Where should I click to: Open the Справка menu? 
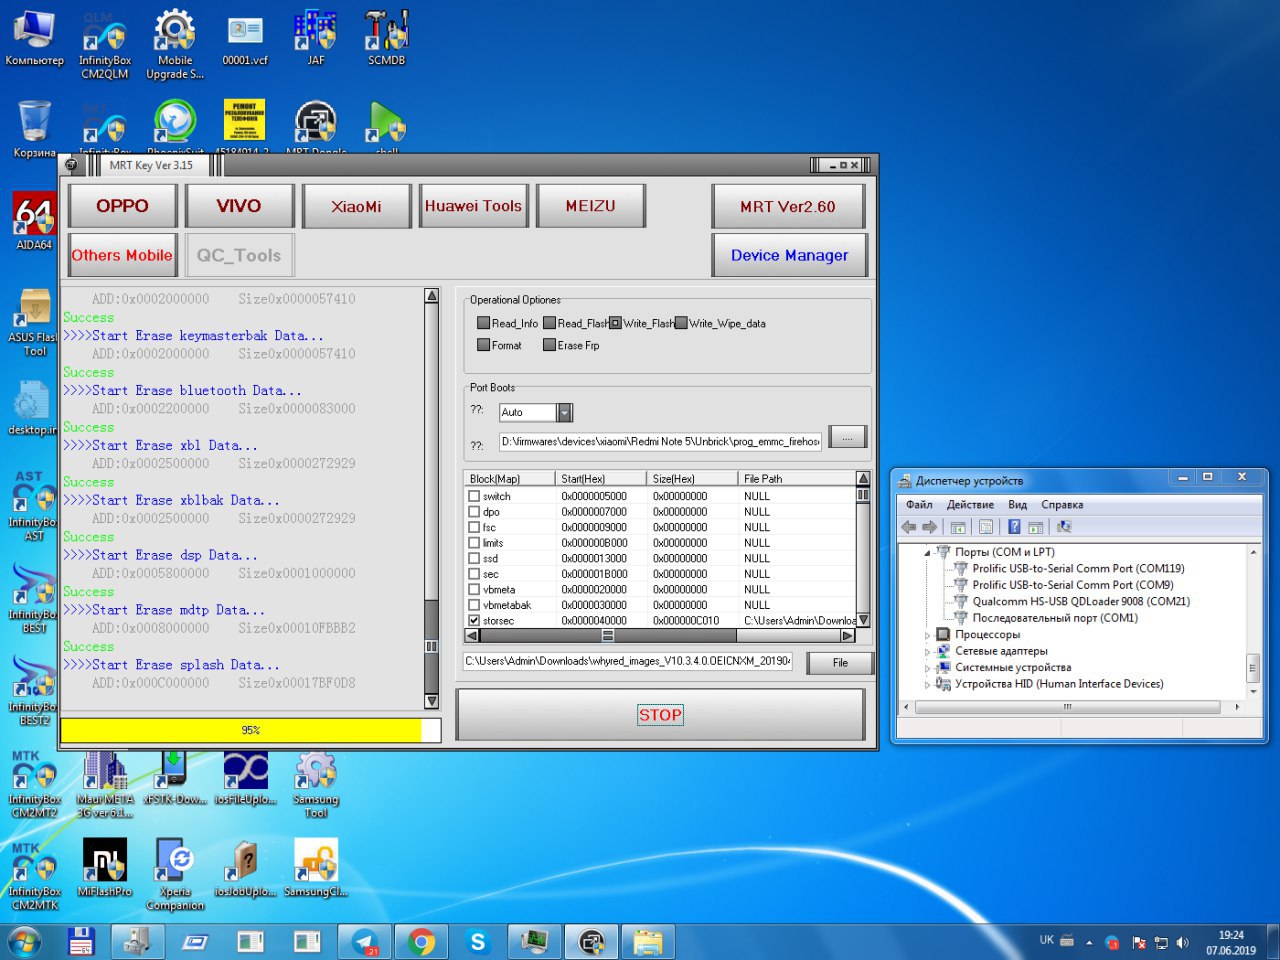point(1062,505)
